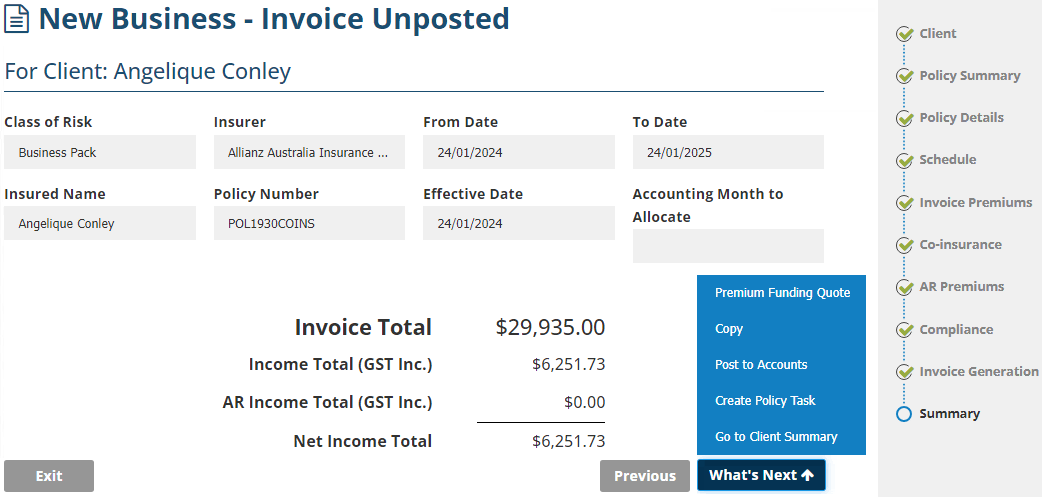Viewport: 1042px width, 497px height.
Task: Click the Client step checkmark icon
Action: coord(905,34)
